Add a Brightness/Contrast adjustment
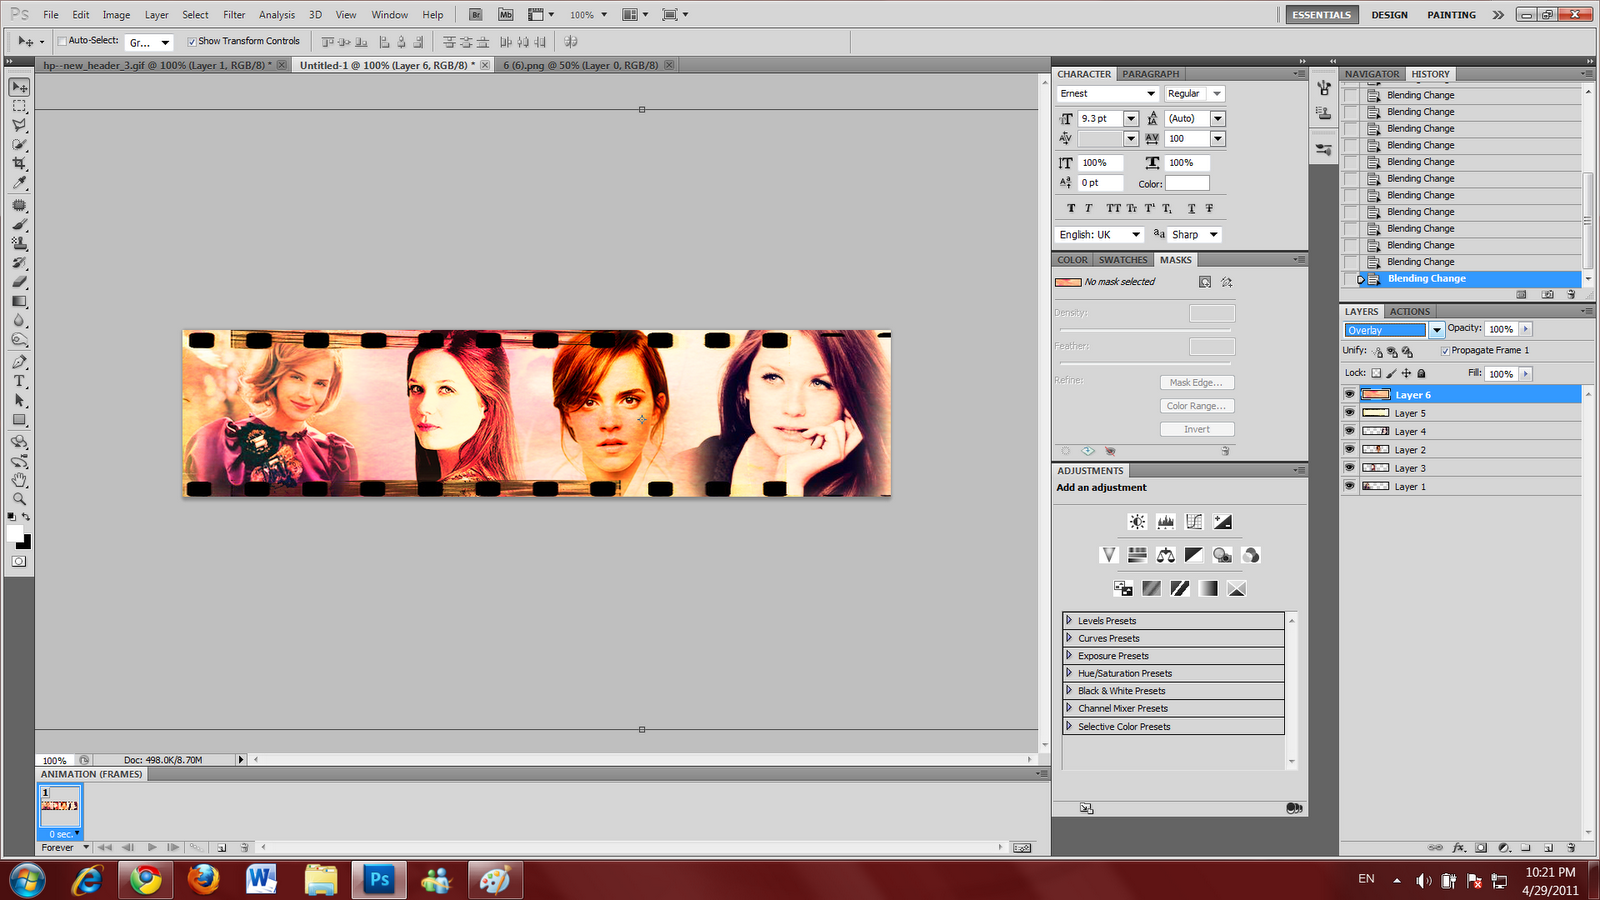1600x900 pixels. tap(1137, 522)
